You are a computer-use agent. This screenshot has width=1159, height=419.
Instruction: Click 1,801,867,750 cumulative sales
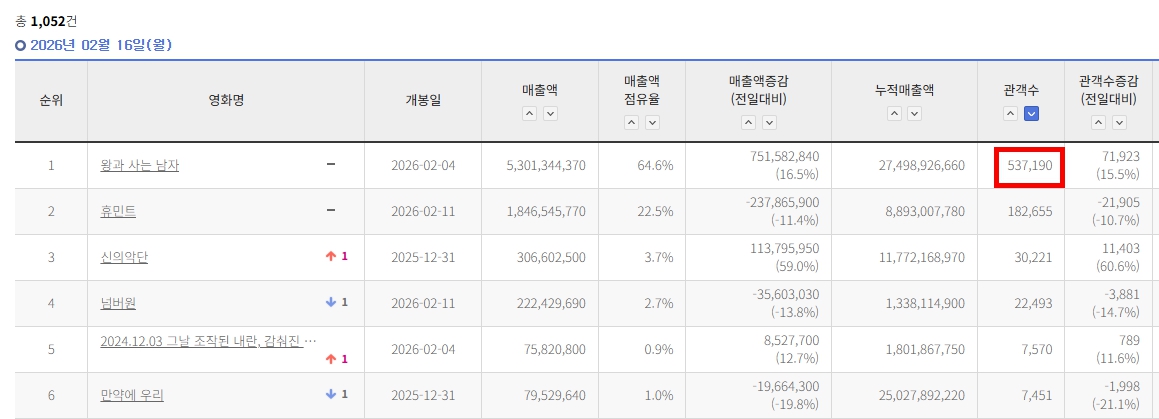click(x=925, y=350)
